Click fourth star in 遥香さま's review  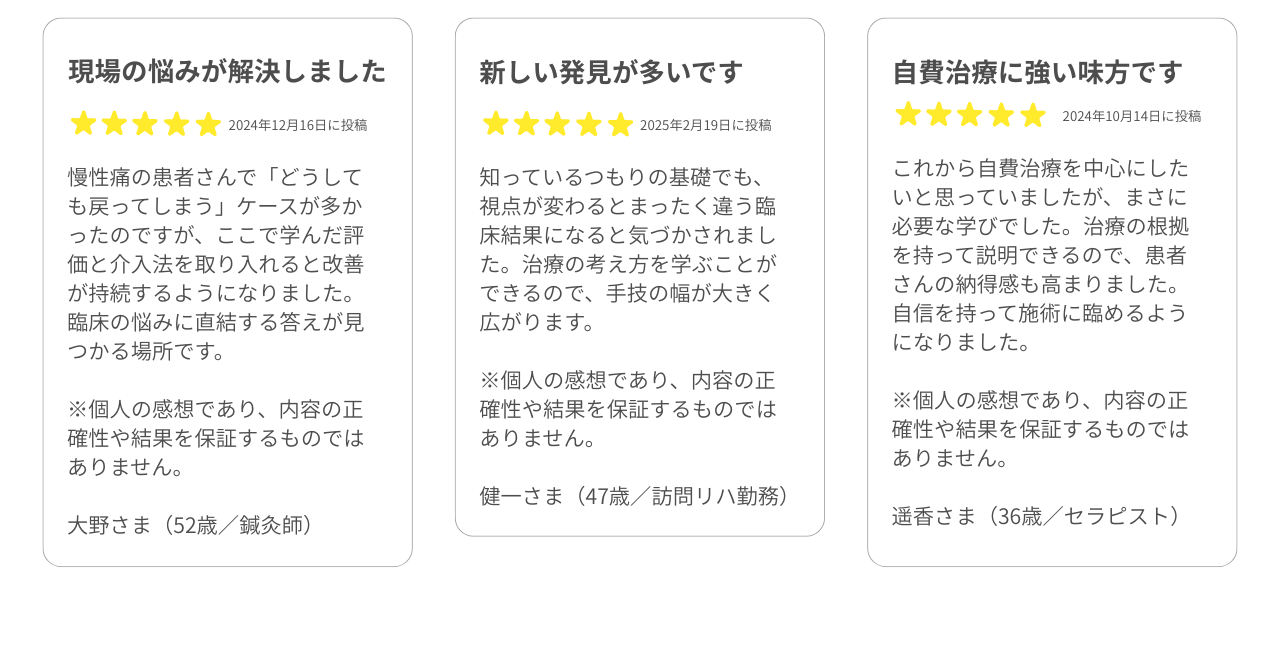1001,115
